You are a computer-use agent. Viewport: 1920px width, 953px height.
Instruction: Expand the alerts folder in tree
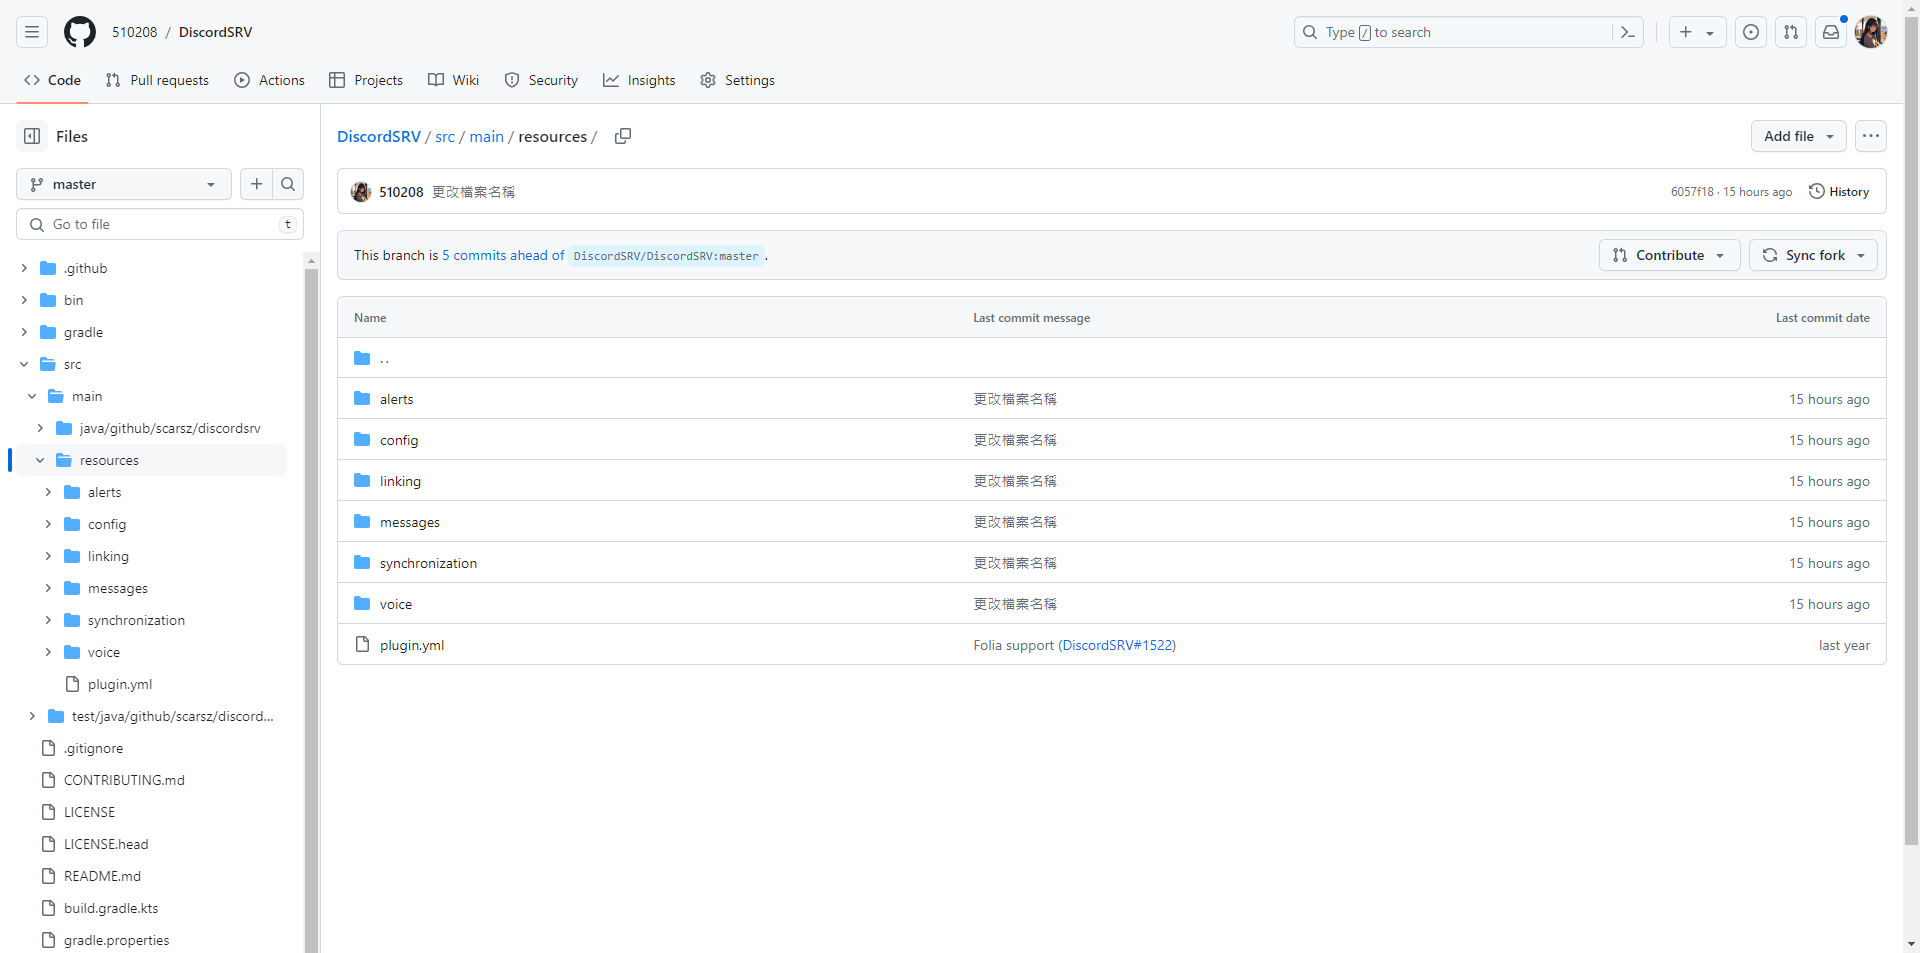(x=48, y=492)
